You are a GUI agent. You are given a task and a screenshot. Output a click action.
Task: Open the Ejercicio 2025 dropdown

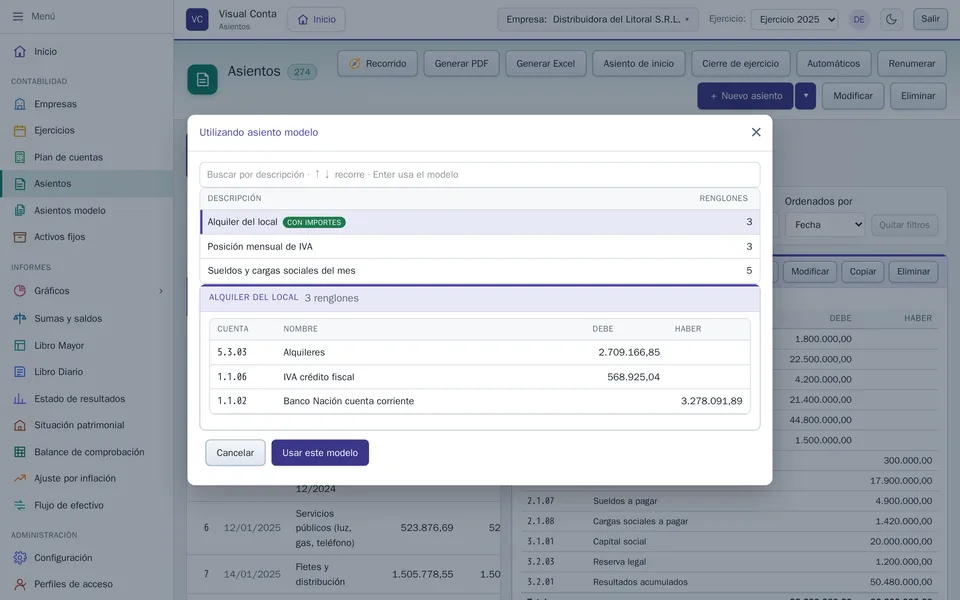(795, 20)
